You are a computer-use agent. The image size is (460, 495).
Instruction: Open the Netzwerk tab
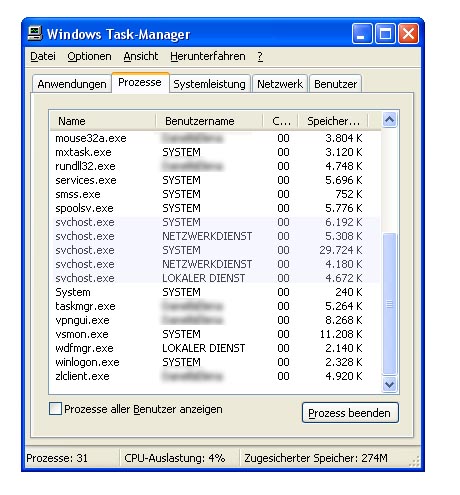pos(280,84)
